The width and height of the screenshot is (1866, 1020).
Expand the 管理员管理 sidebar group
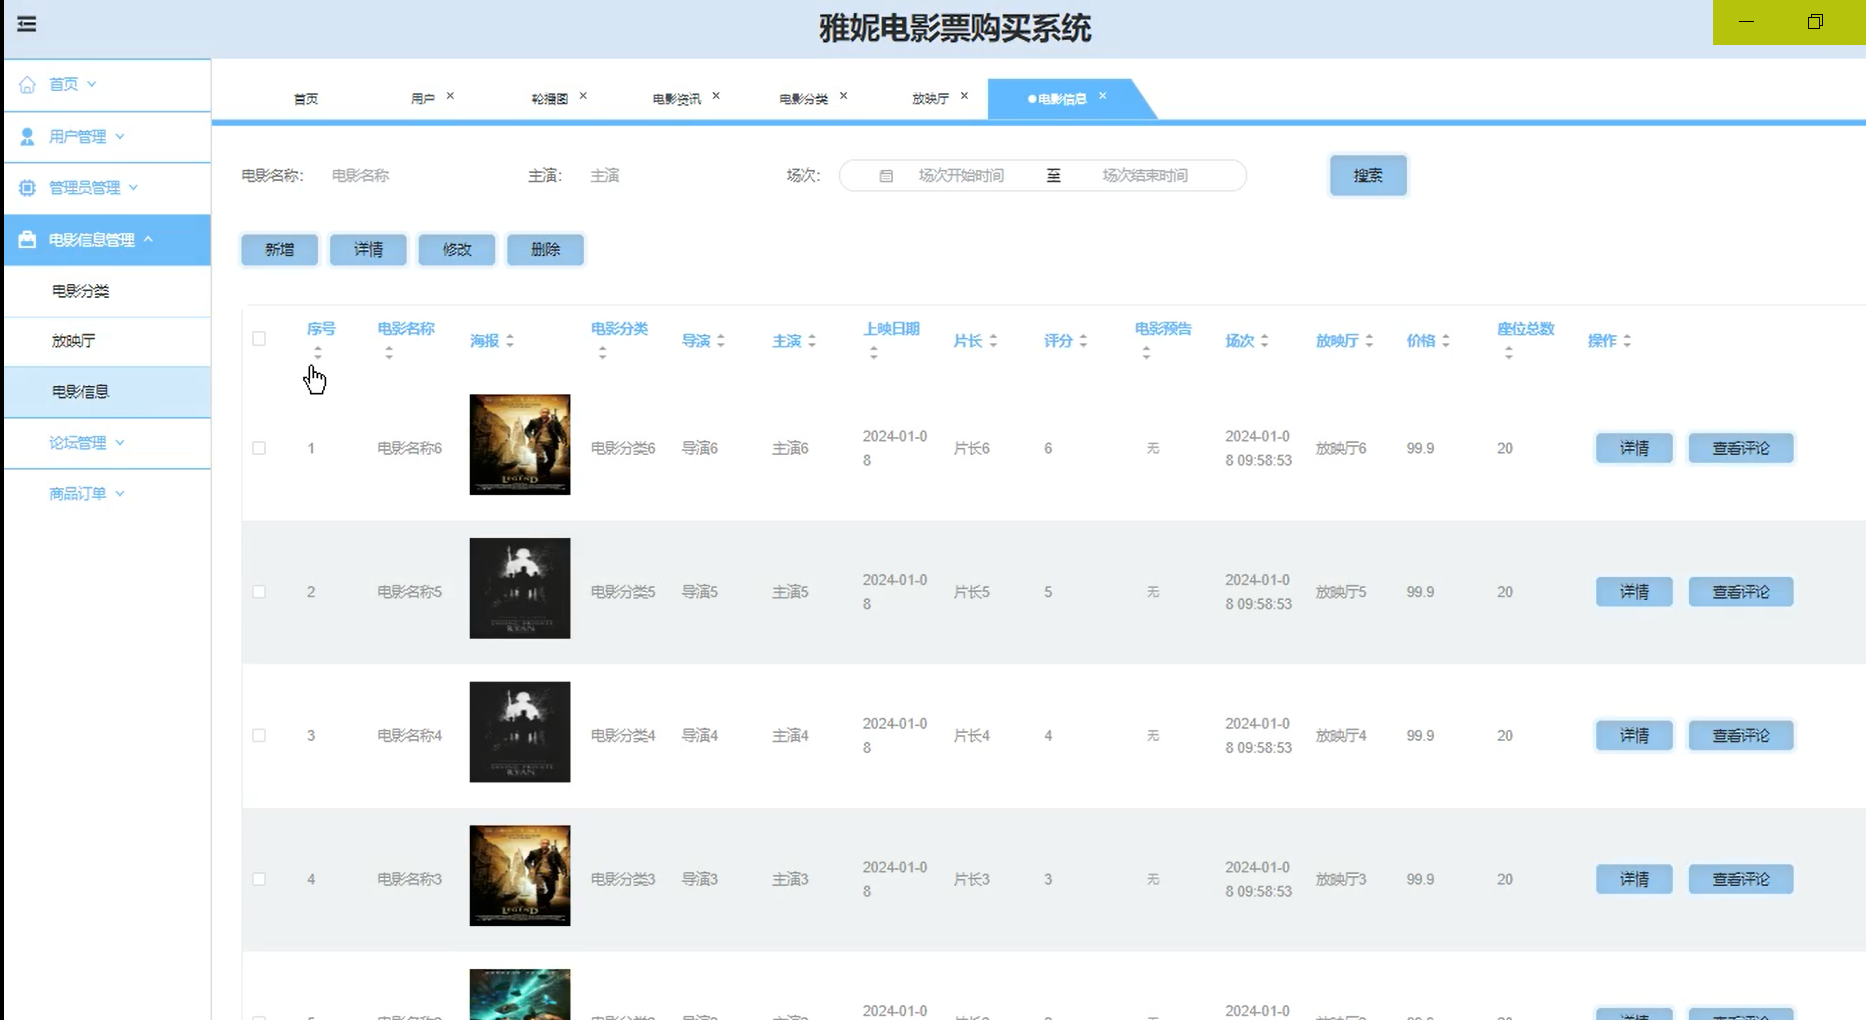(x=133, y=188)
